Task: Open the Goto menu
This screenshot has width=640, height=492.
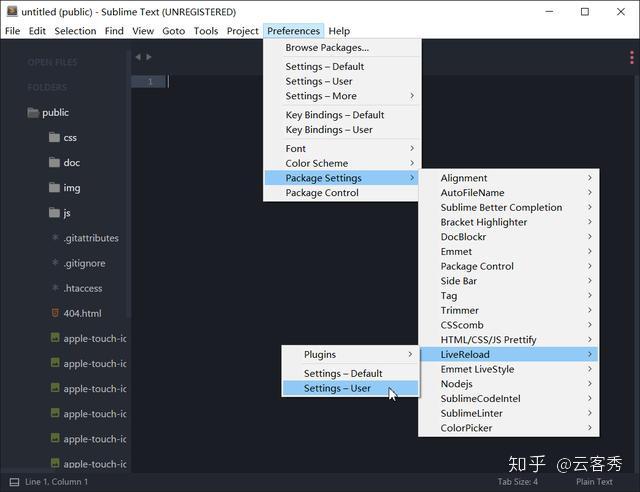Action: (x=173, y=31)
